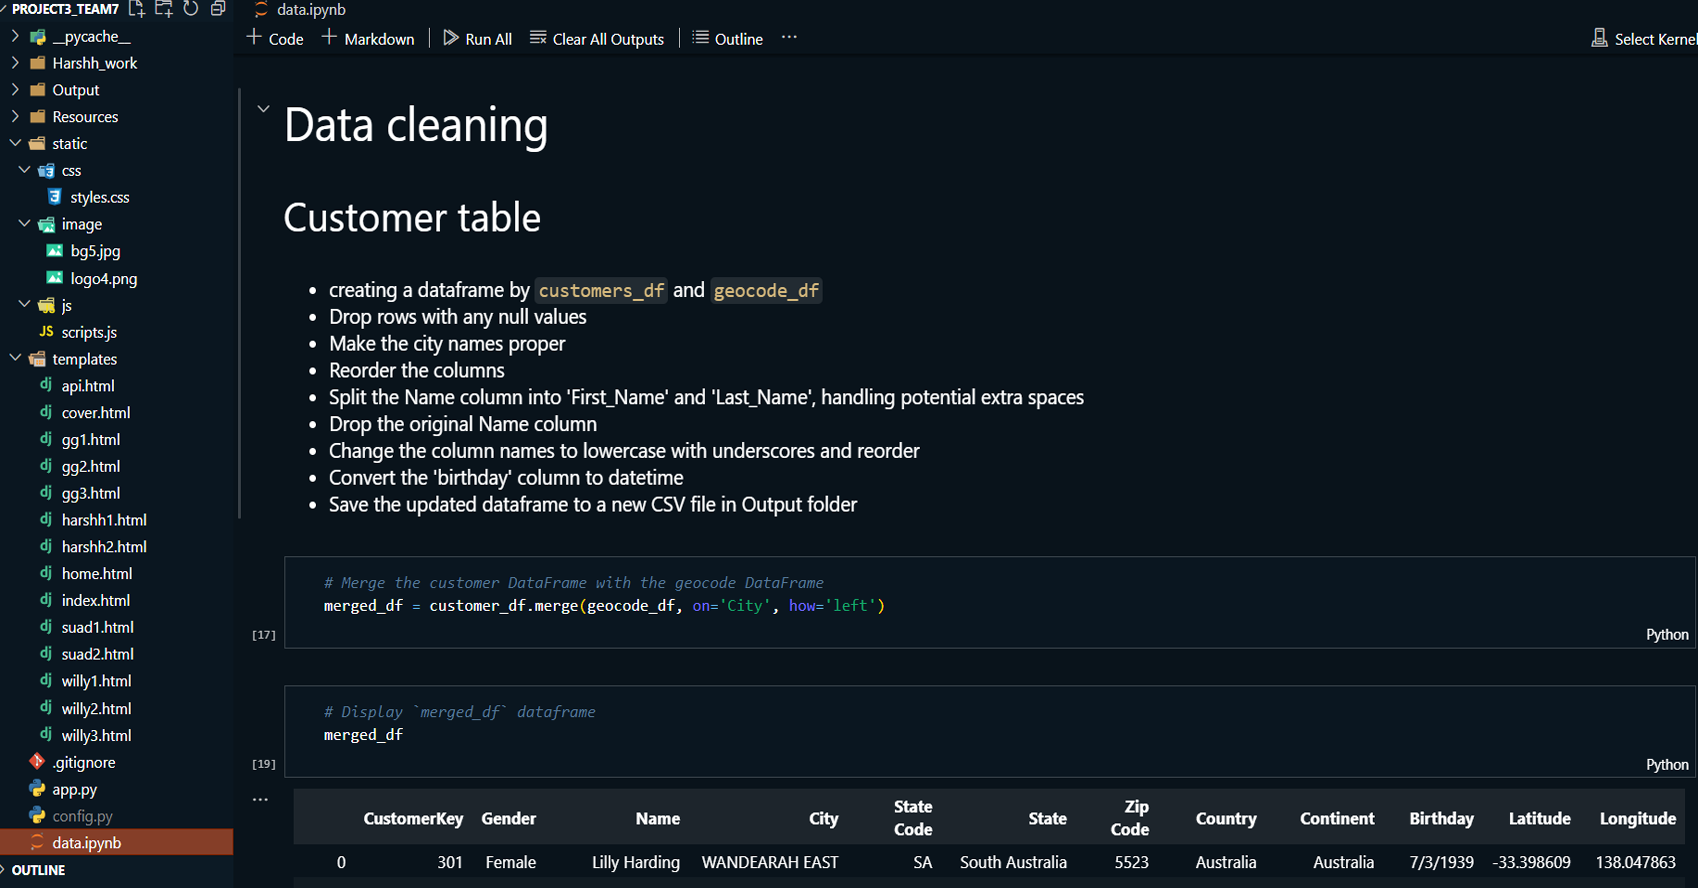Collapse all folders in explorer

218,9
